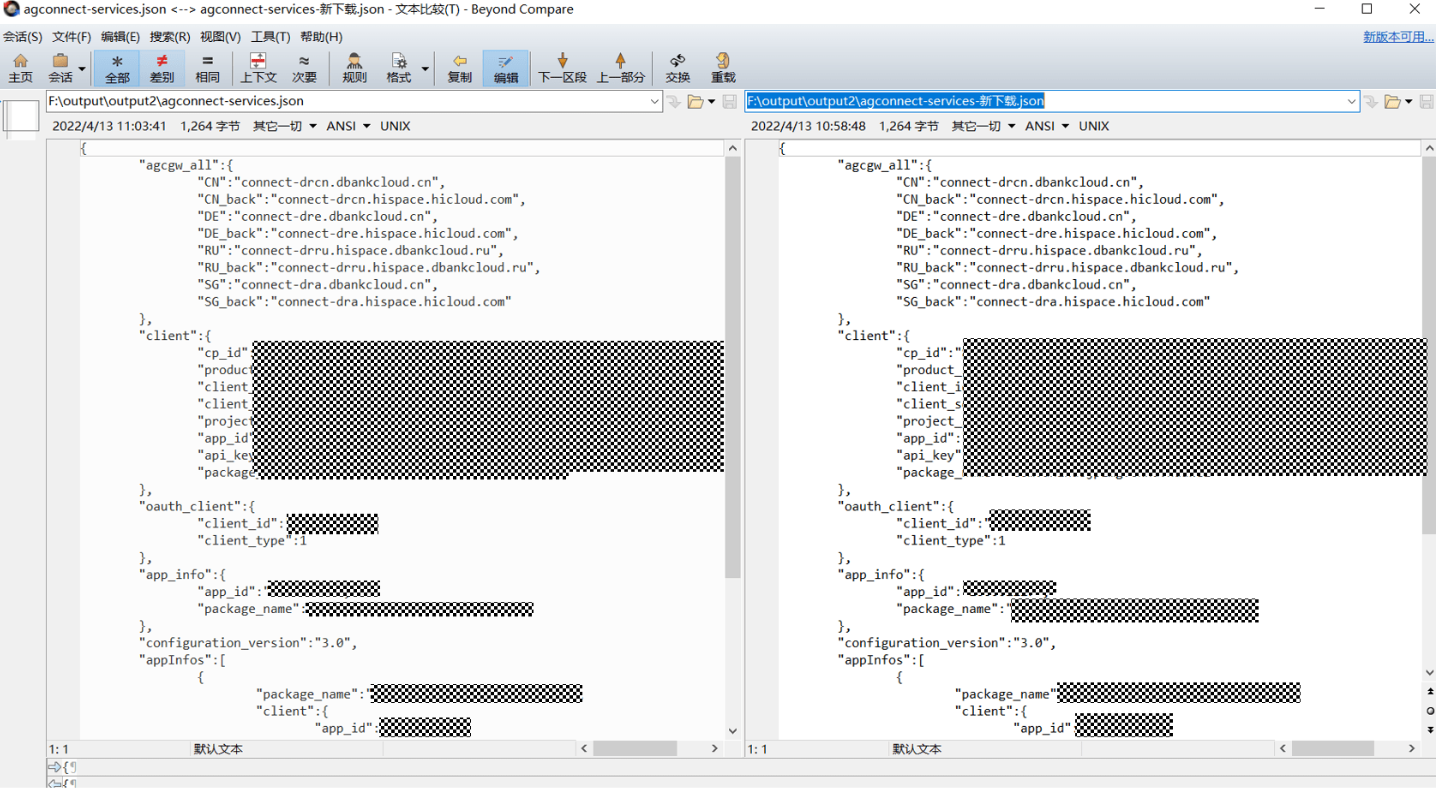Open the 搜索(R) menu
The height and width of the screenshot is (792, 1436).
170,37
